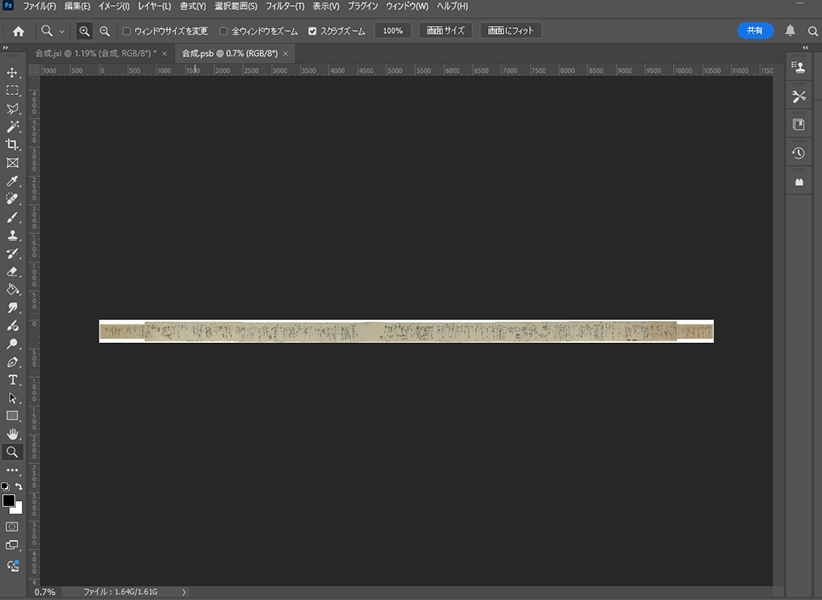Click the blue 共有 button
The width and height of the screenshot is (822, 600).
pyautogui.click(x=755, y=31)
